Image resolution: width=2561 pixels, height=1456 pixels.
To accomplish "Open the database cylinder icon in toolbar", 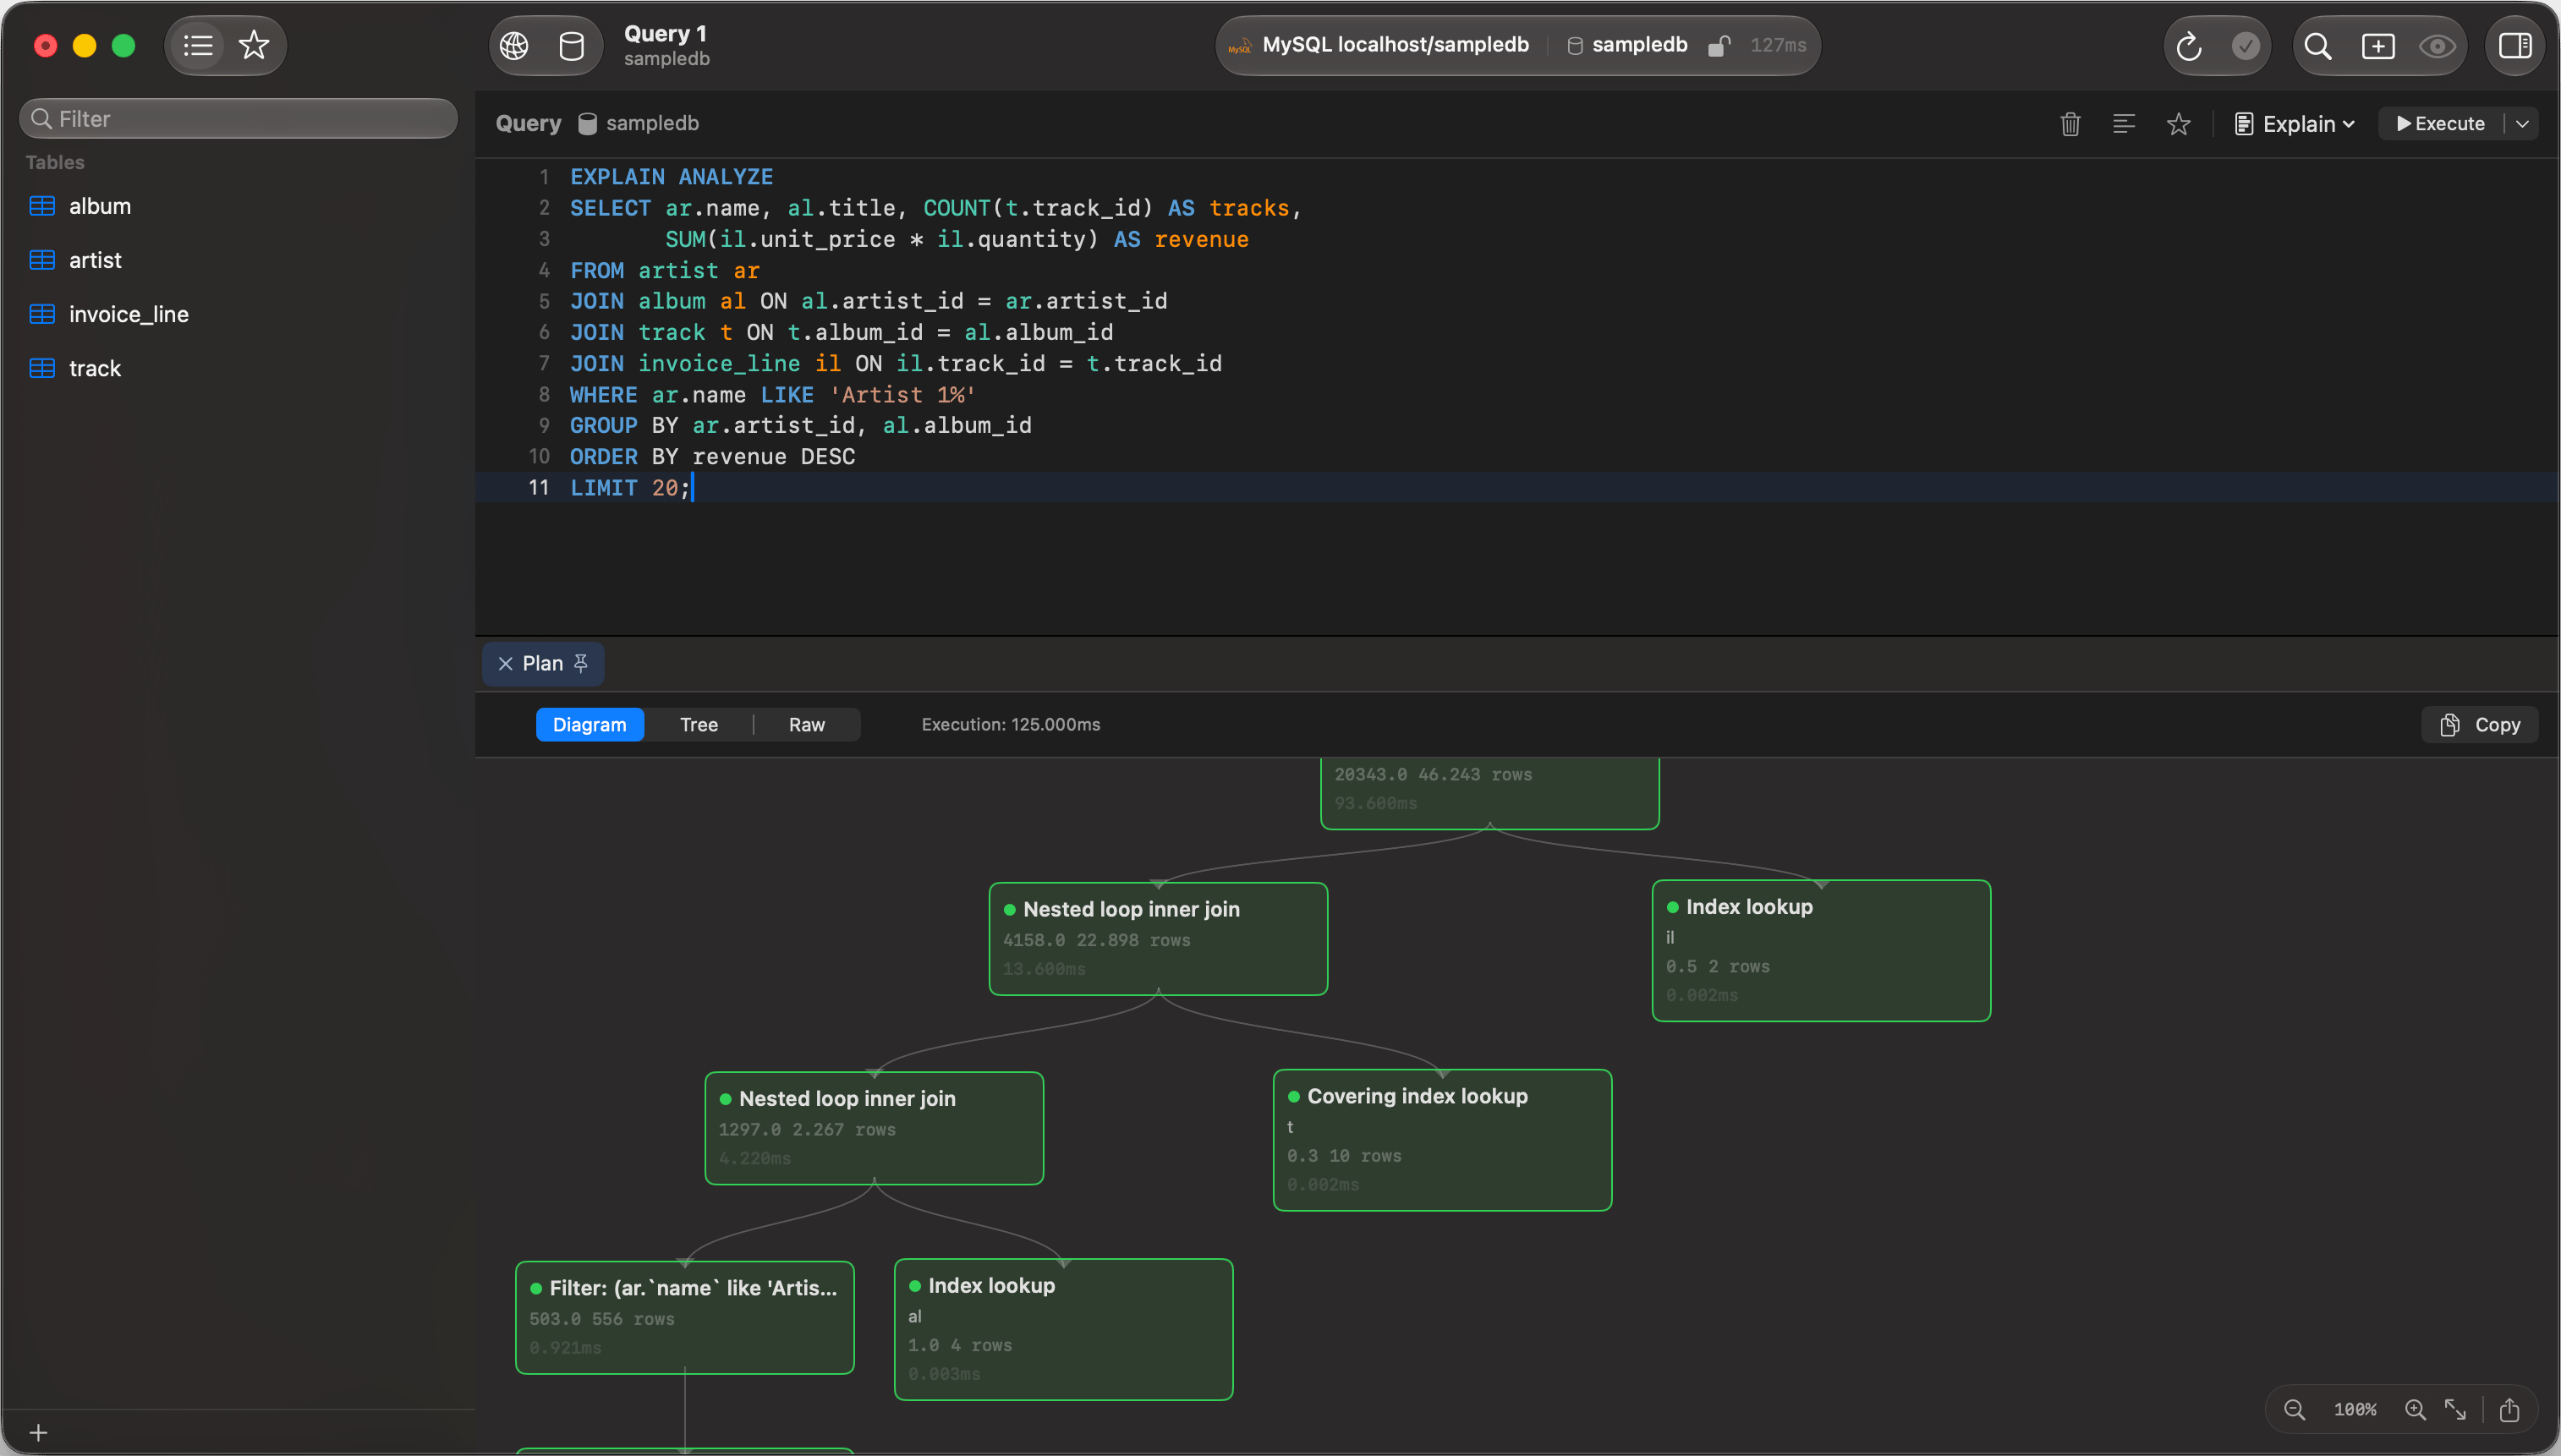I will [571, 46].
